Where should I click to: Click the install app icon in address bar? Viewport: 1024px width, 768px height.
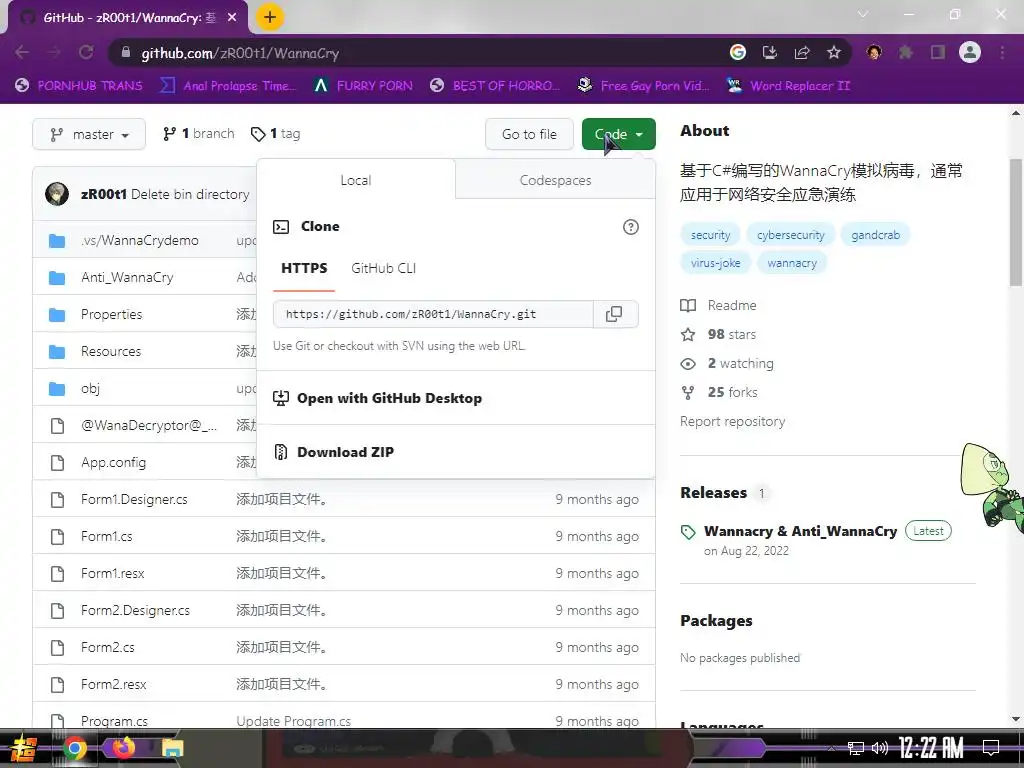(x=770, y=53)
